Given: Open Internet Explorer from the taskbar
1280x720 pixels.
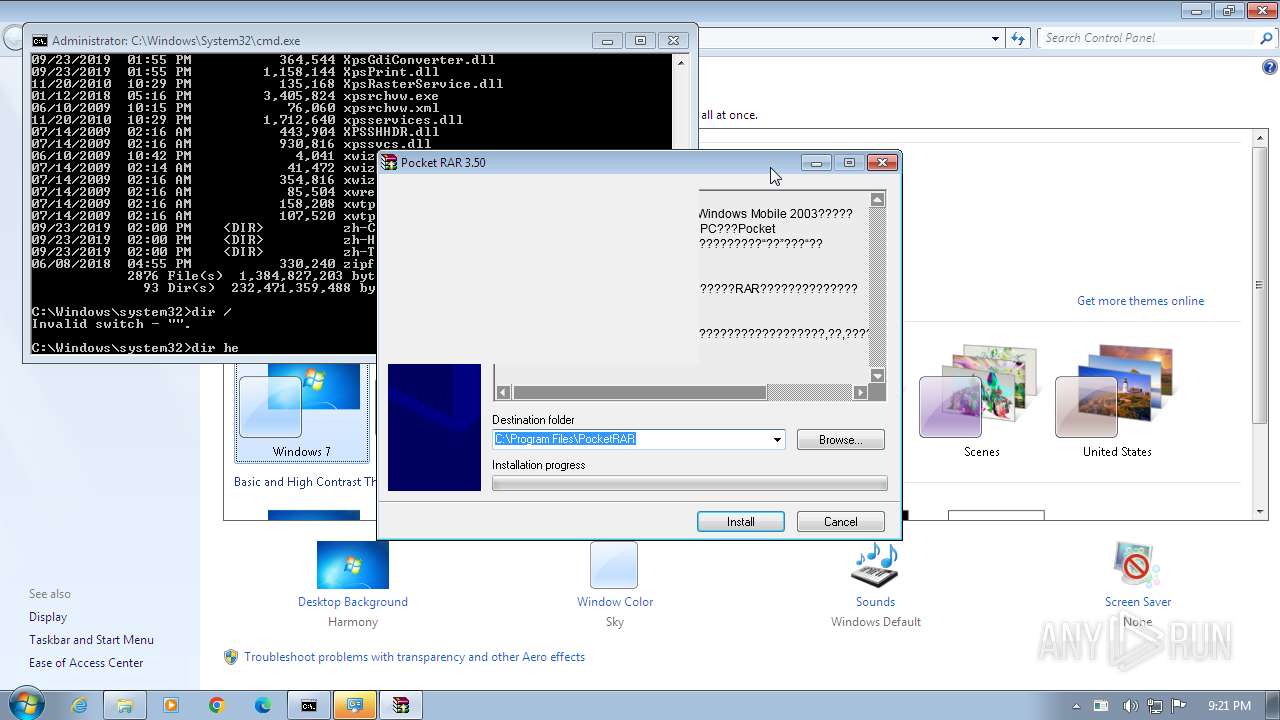Looking at the screenshot, I should [x=79, y=705].
